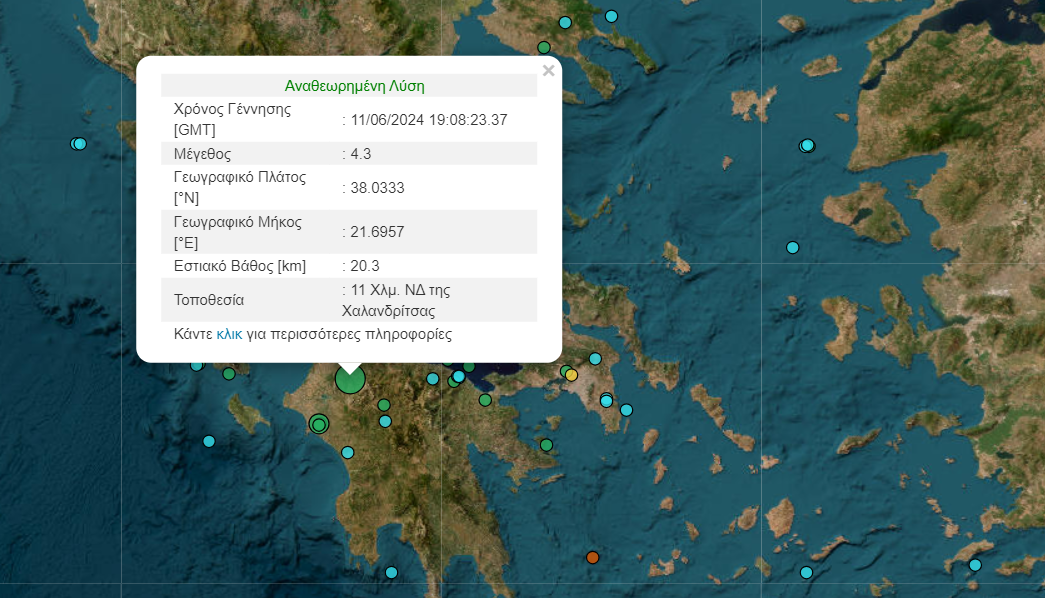Click the cyan marker in open sea west of Lesbos island
1045x598 pixels.
pyautogui.click(x=792, y=248)
